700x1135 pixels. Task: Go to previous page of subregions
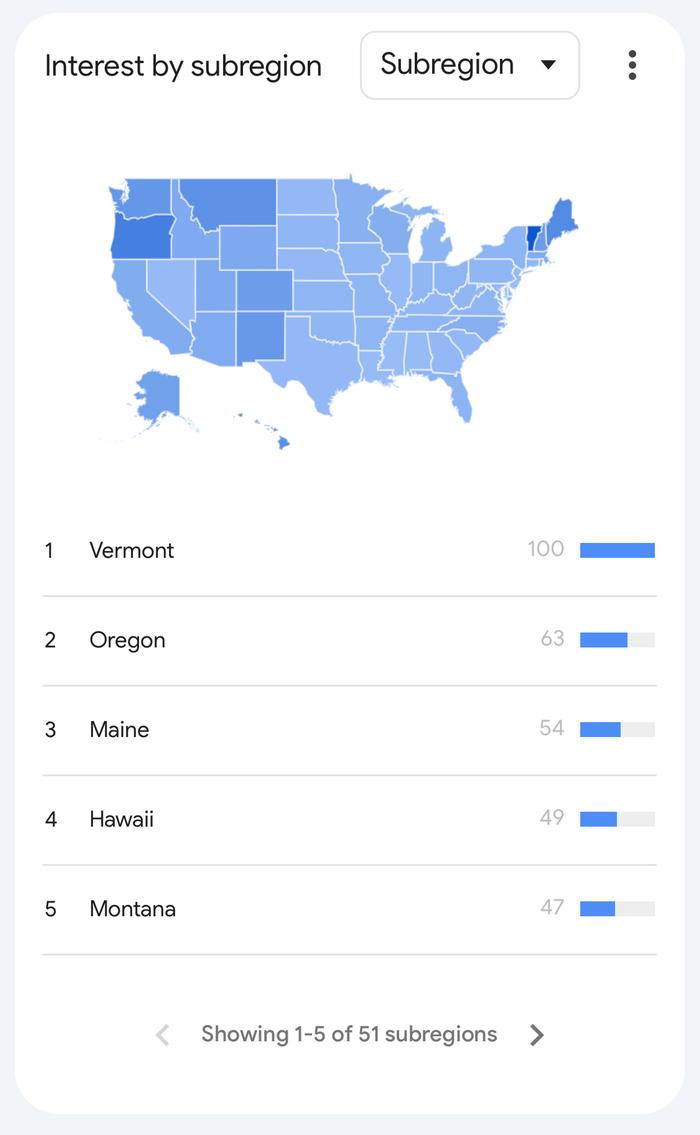coord(163,1035)
